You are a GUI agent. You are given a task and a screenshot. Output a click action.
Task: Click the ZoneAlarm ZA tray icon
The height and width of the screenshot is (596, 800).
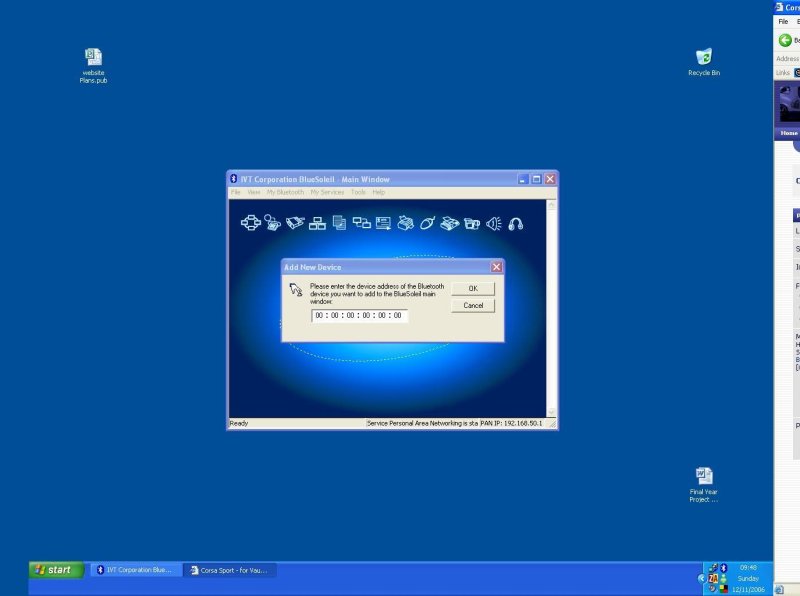713,578
